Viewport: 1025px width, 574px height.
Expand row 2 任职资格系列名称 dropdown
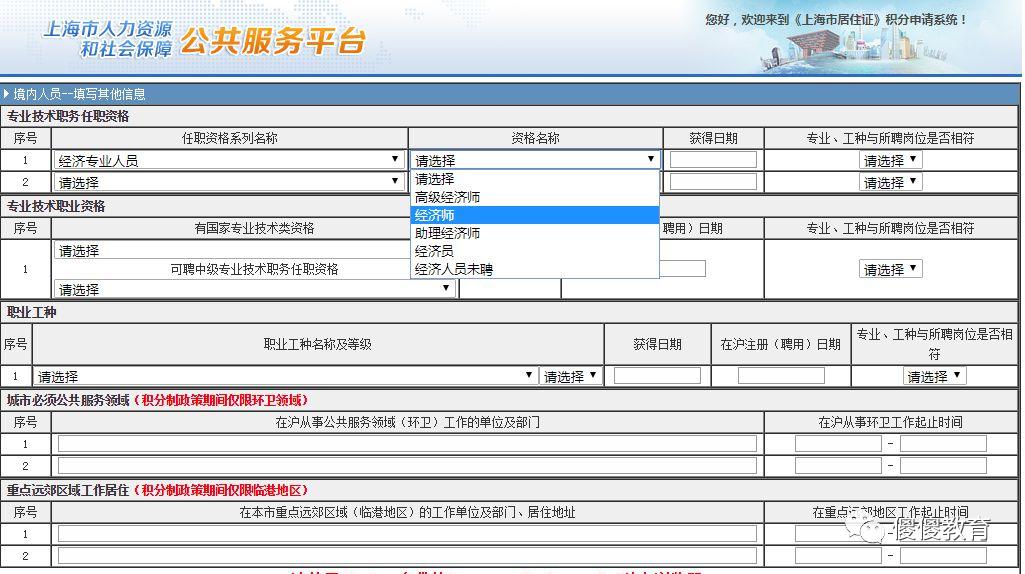(x=229, y=182)
